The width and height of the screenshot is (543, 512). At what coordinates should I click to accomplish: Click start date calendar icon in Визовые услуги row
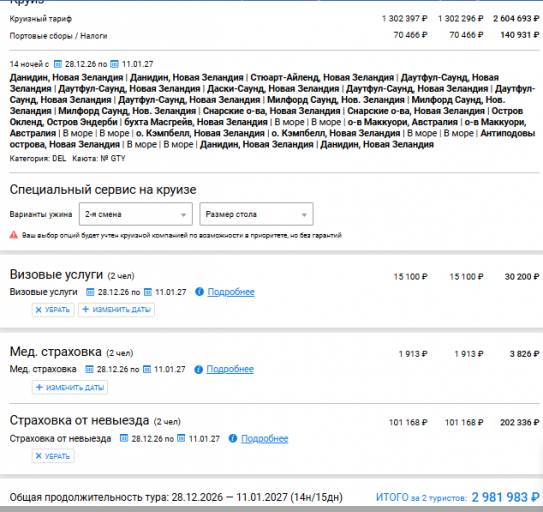coord(90,292)
